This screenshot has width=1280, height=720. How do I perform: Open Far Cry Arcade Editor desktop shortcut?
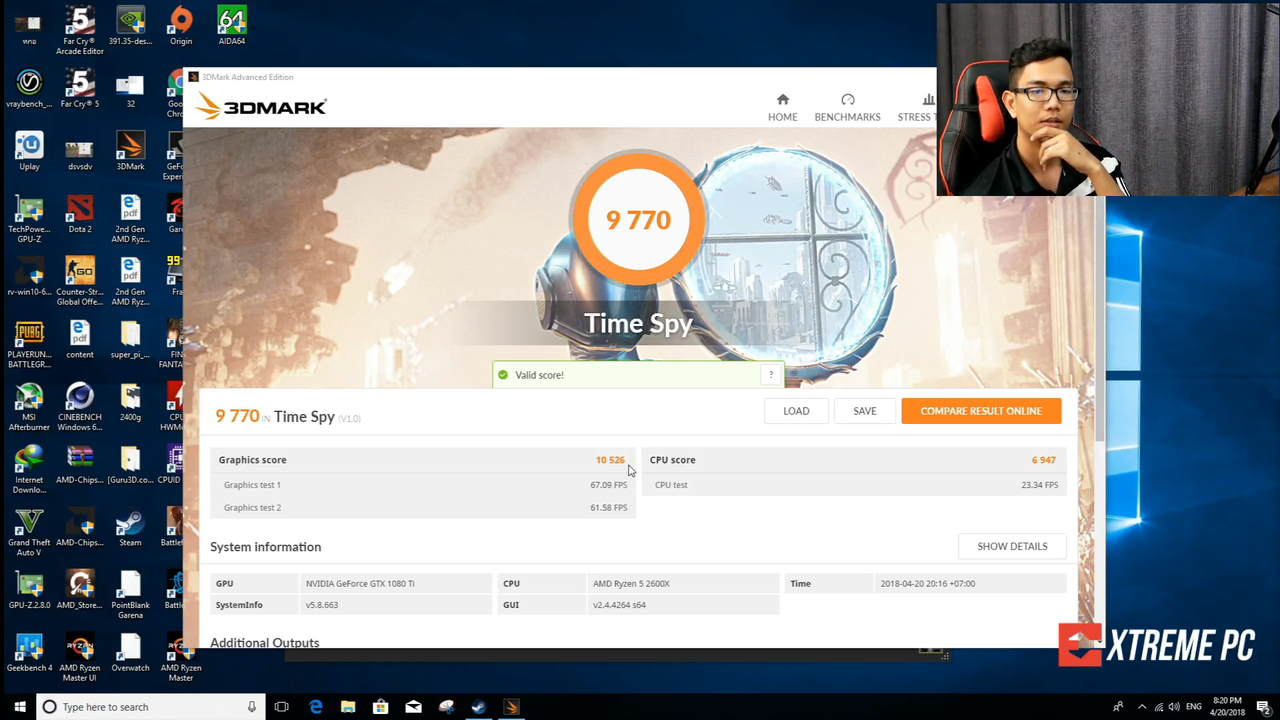pyautogui.click(x=80, y=30)
